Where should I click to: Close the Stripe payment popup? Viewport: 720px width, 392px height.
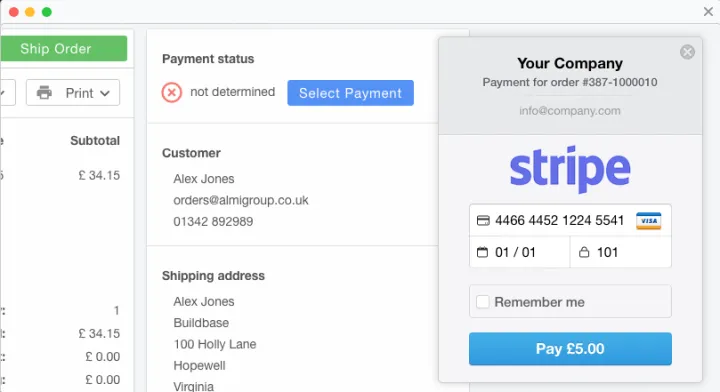[x=687, y=52]
